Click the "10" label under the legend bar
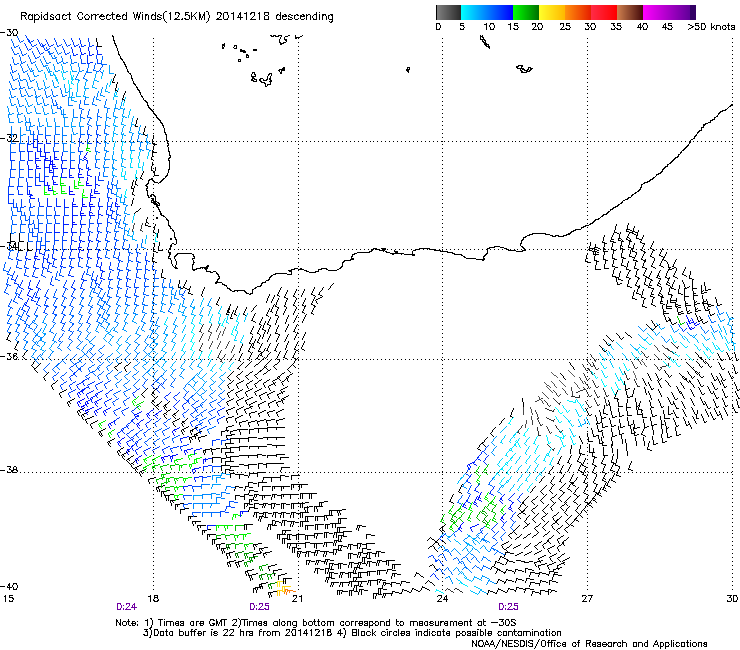The image size is (740, 650). [x=489, y=27]
